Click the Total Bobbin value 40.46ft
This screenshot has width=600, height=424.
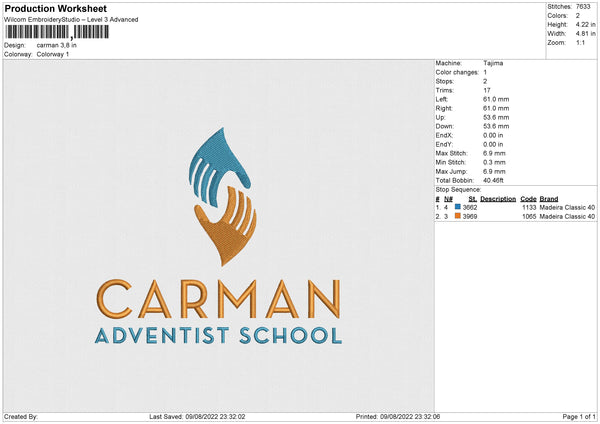coord(493,180)
